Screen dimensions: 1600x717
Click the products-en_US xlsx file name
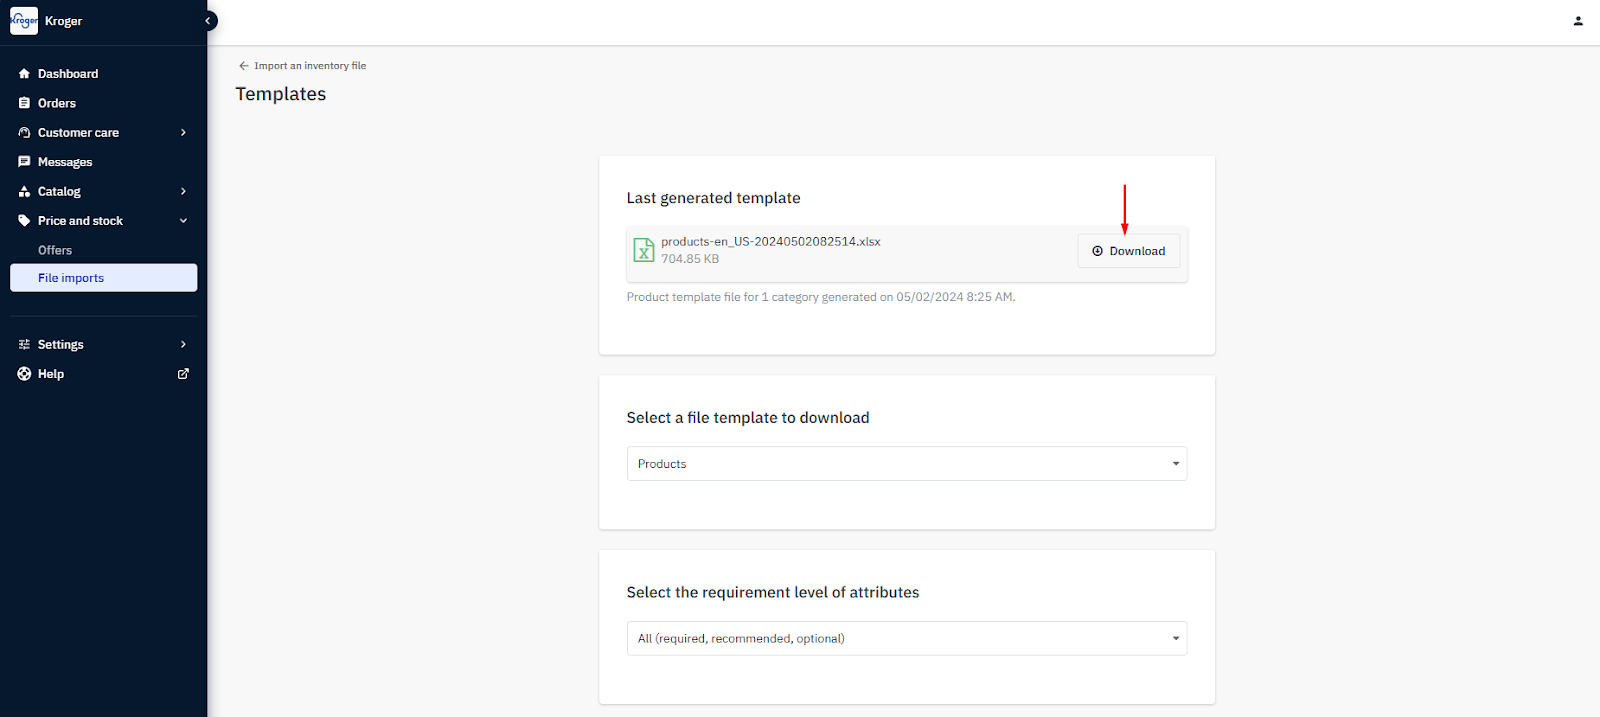pos(770,242)
